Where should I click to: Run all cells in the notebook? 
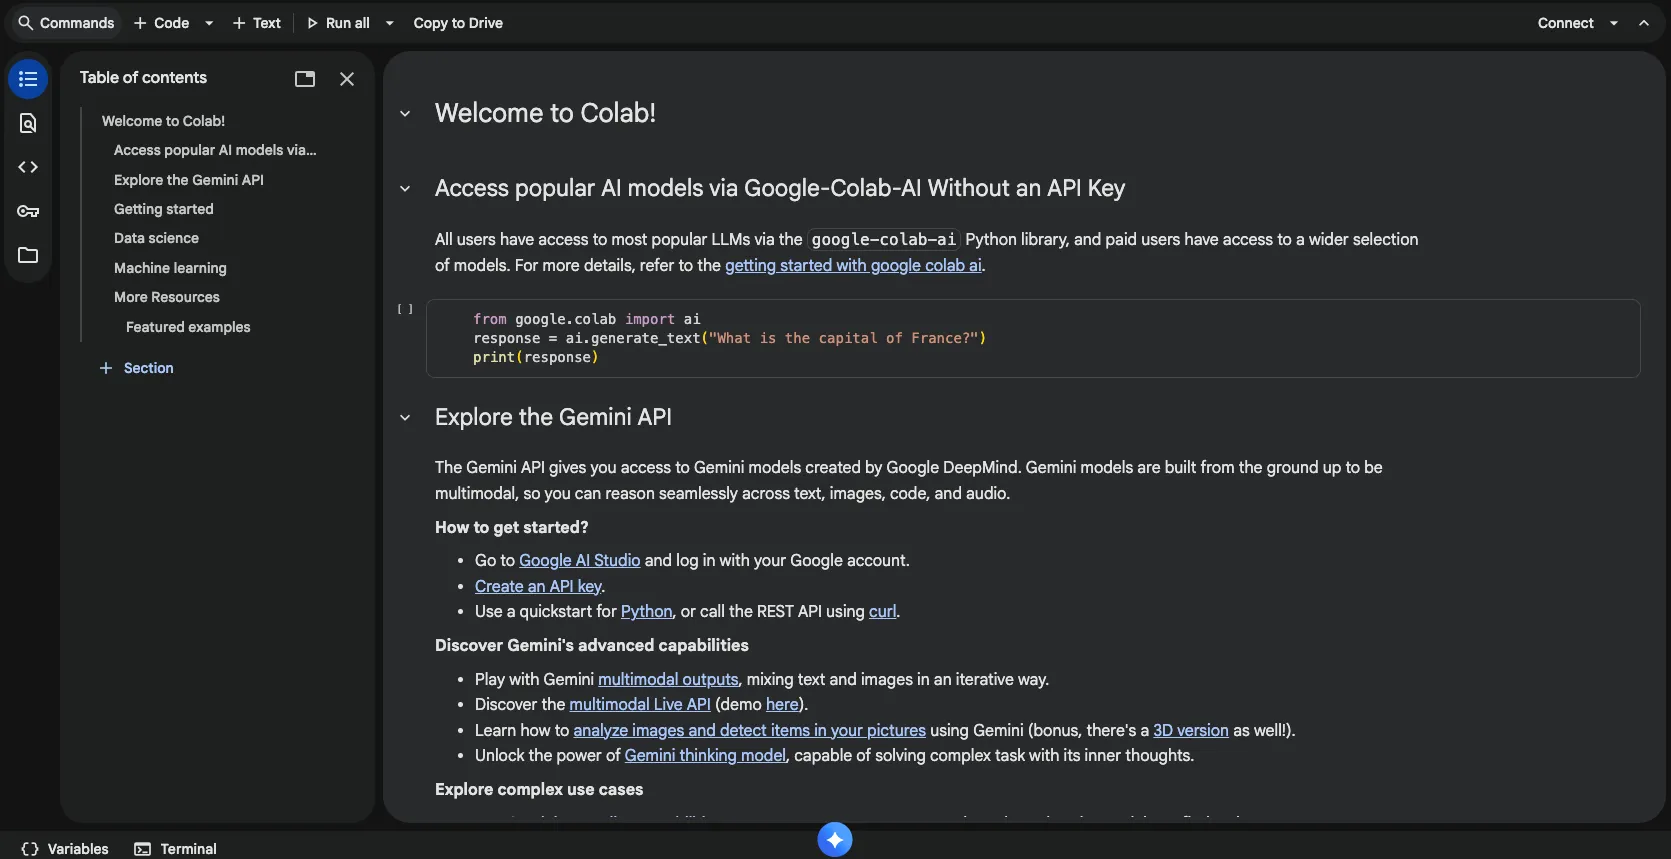click(338, 23)
